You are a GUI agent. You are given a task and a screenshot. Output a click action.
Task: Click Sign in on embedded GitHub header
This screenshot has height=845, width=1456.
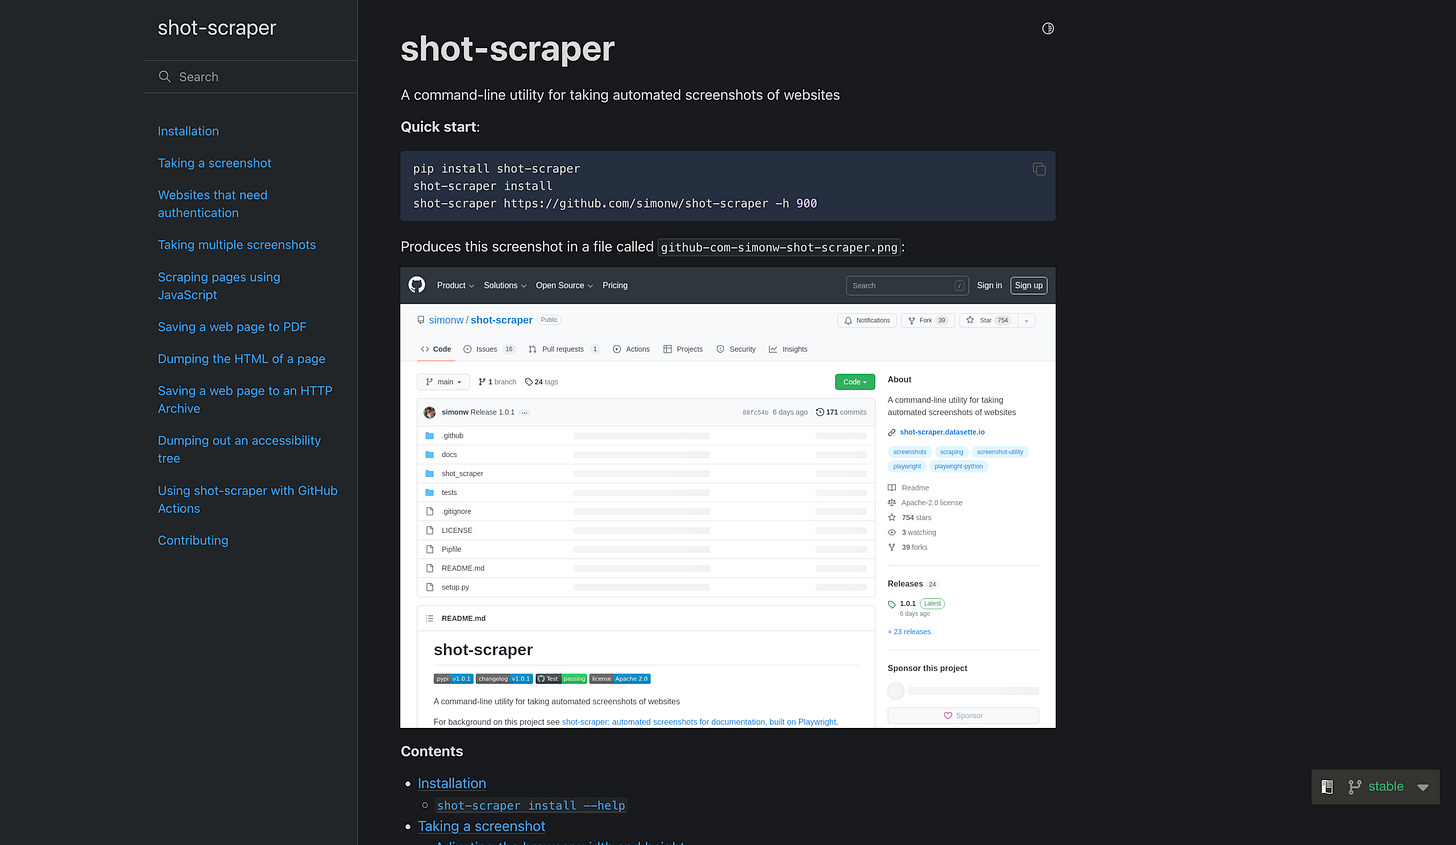[989, 286]
